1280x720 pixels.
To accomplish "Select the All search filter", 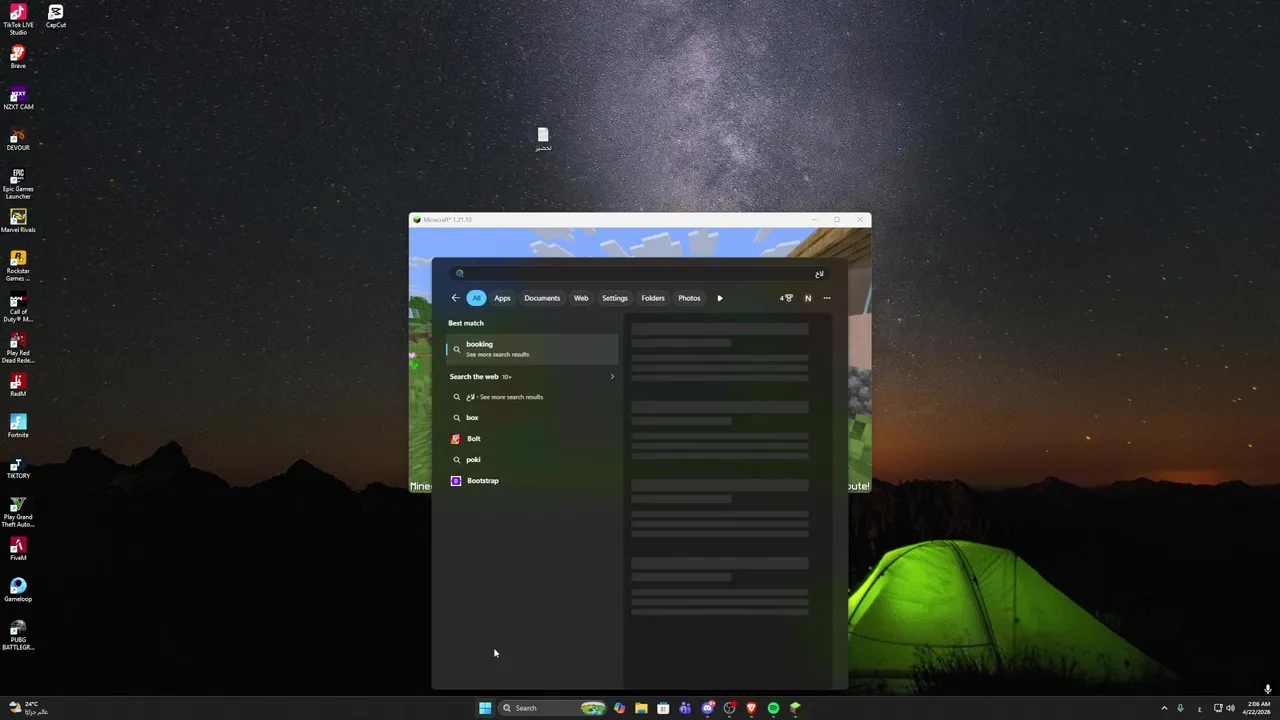I will tap(476, 298).
